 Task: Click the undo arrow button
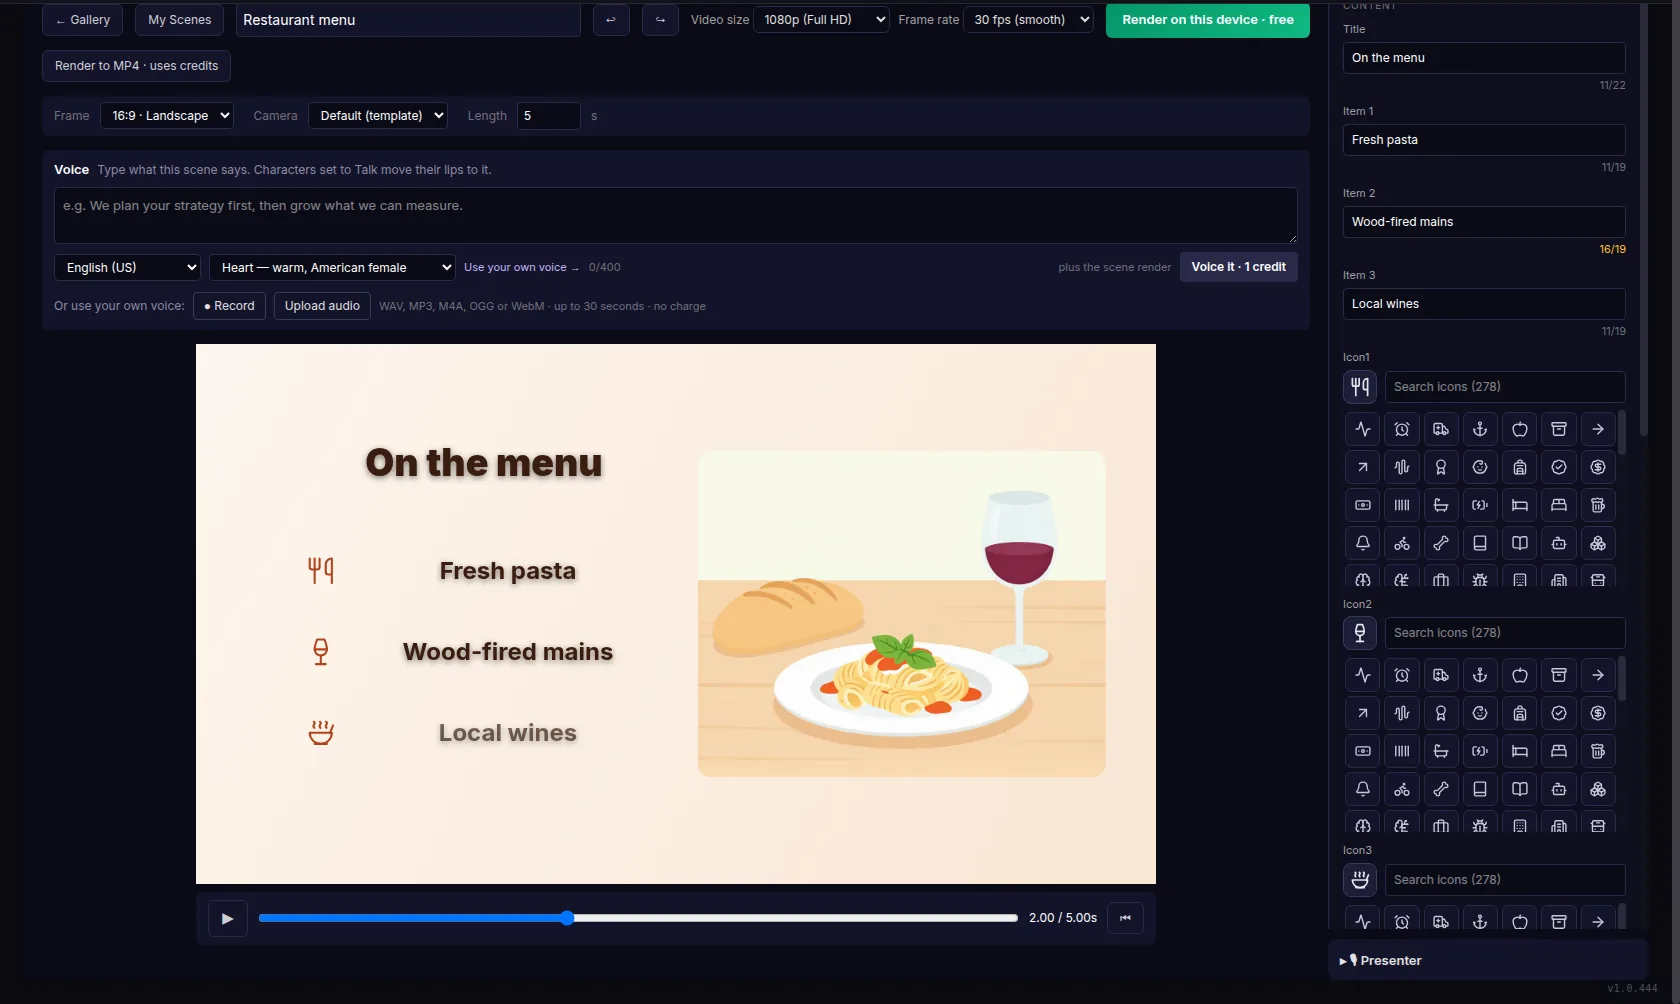(611, 20)
